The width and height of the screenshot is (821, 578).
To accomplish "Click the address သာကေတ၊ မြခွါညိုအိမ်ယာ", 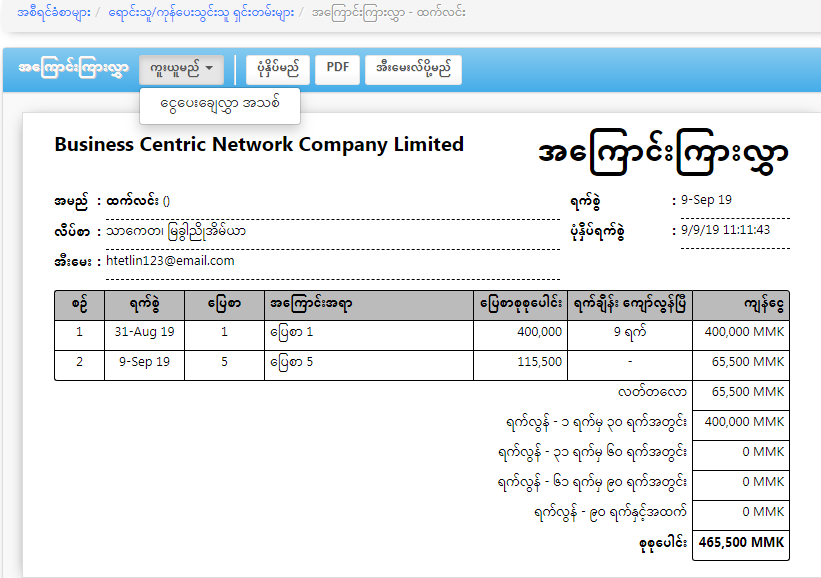I will [x=176, y=231].
